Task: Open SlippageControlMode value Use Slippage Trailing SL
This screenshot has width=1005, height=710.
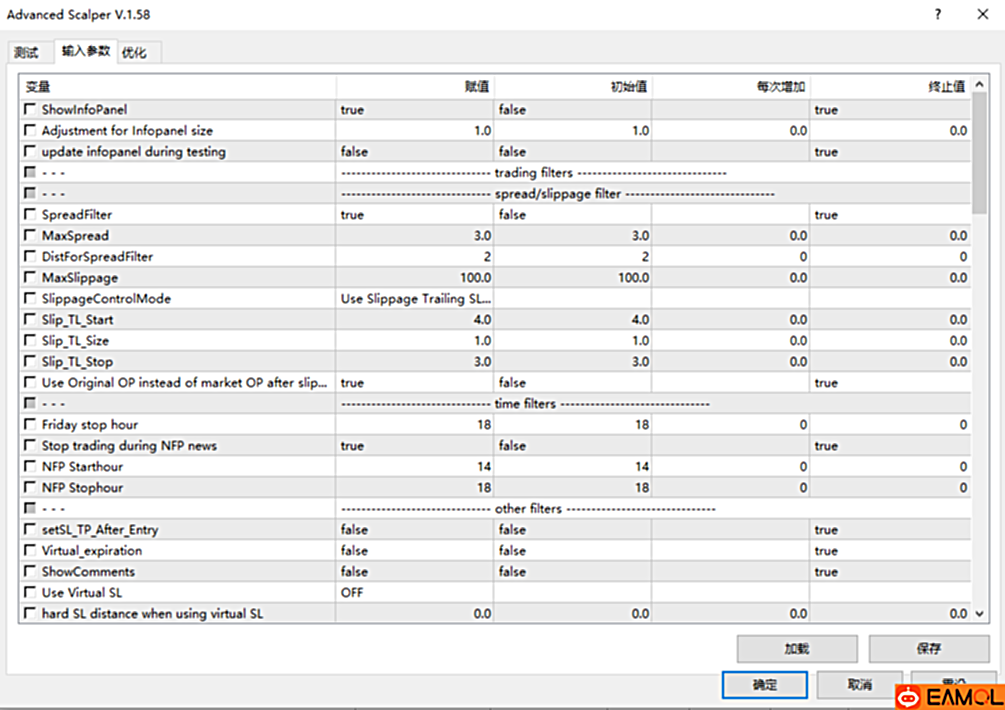Action: point(415,299)
